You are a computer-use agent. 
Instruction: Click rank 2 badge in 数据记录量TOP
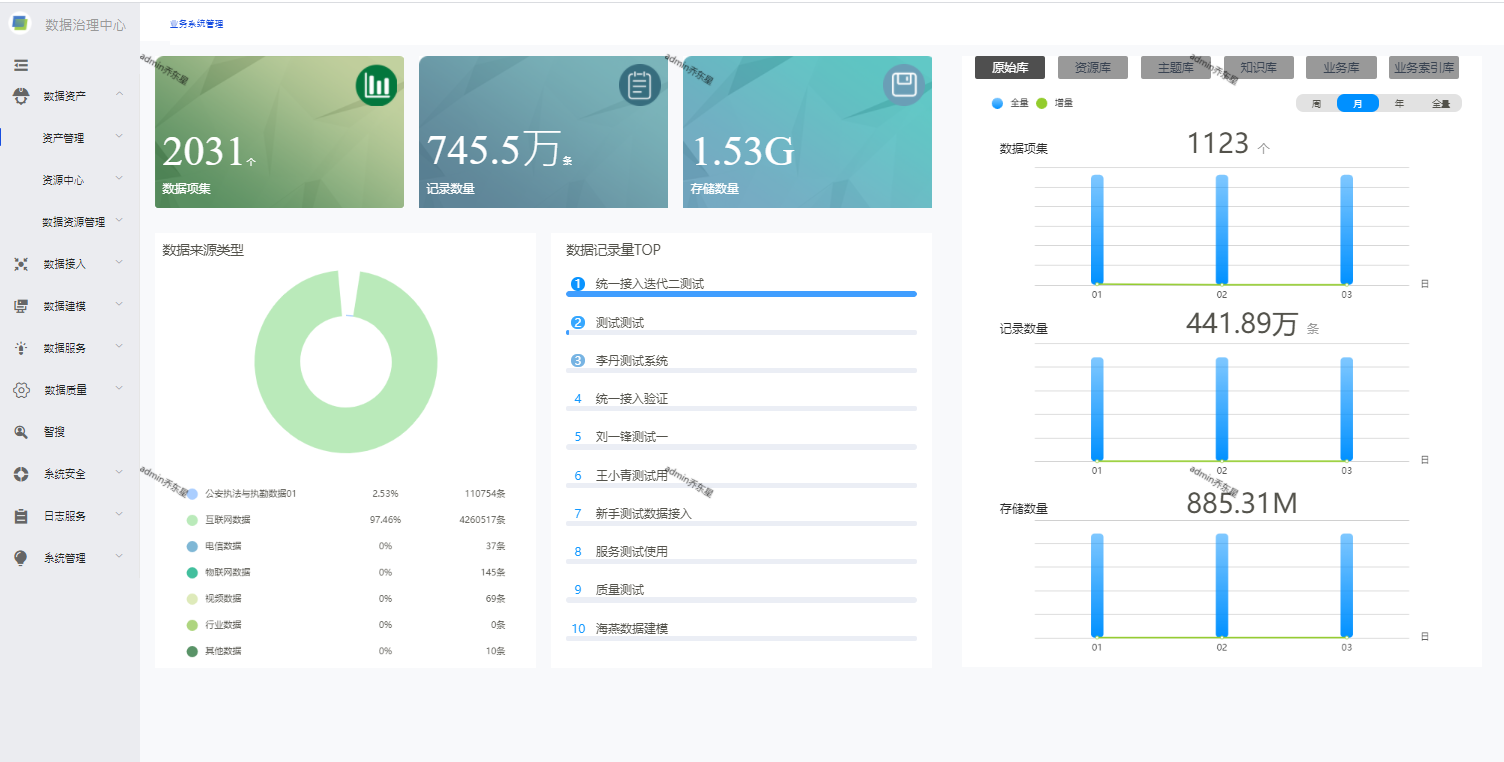(x=577, y=322)
